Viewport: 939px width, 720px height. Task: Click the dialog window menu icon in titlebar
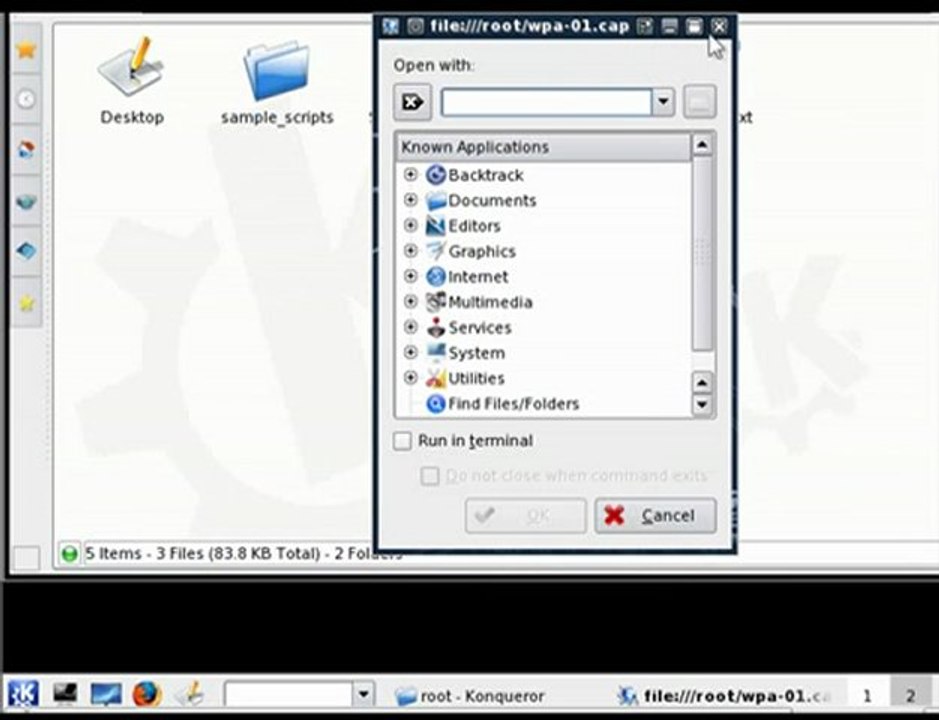pyautogui.click(x=390, y=26)
